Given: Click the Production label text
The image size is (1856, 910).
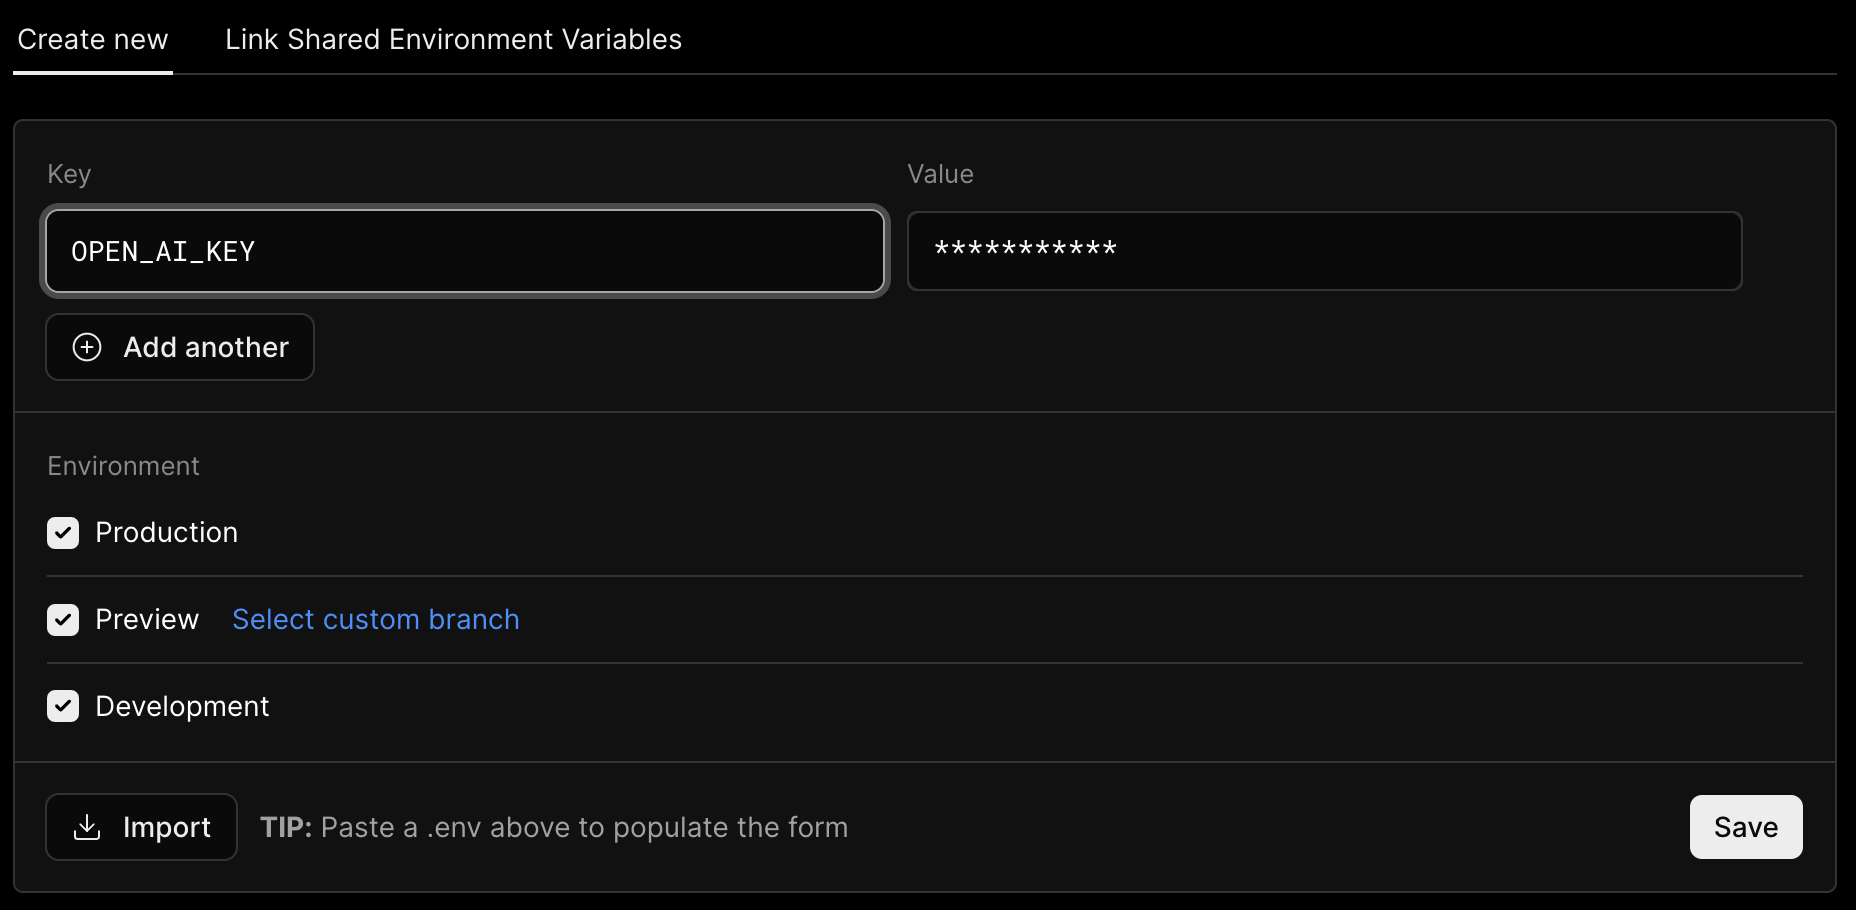Looking at the screenshot, I should click(166, 533).
